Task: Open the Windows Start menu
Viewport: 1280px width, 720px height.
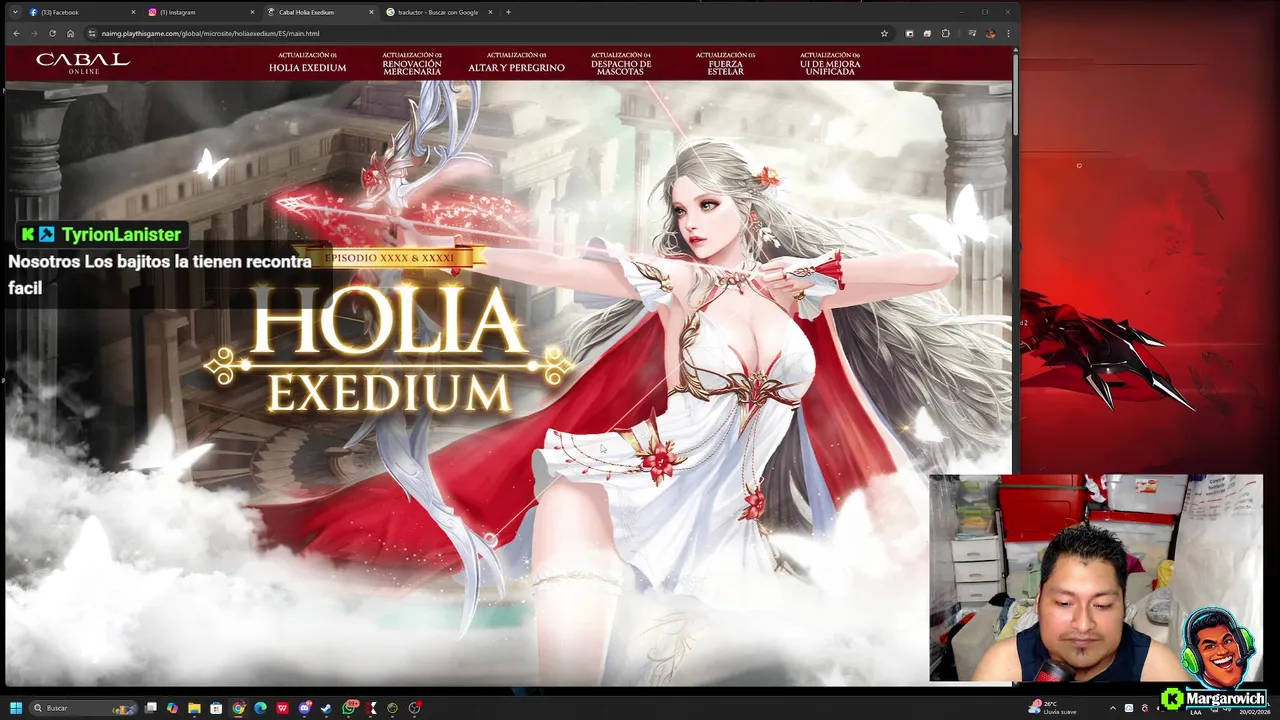Action: [16, 708]
